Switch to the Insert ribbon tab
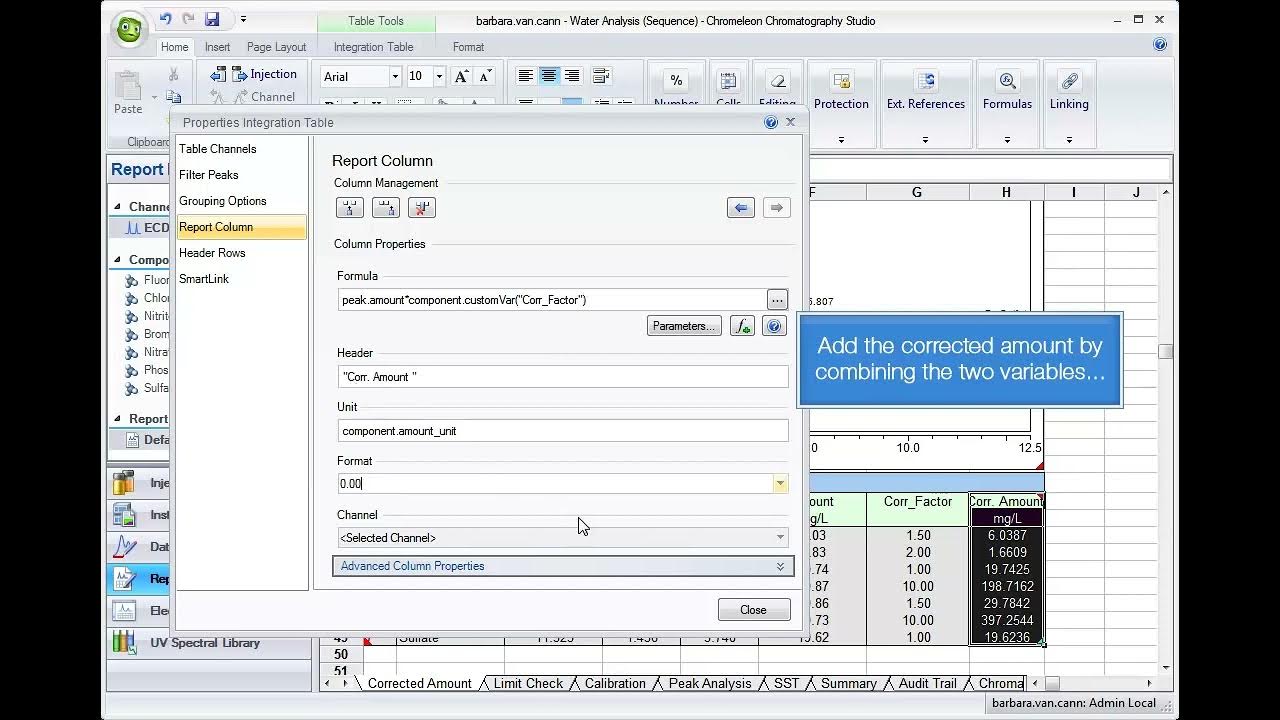 [217, 47]
